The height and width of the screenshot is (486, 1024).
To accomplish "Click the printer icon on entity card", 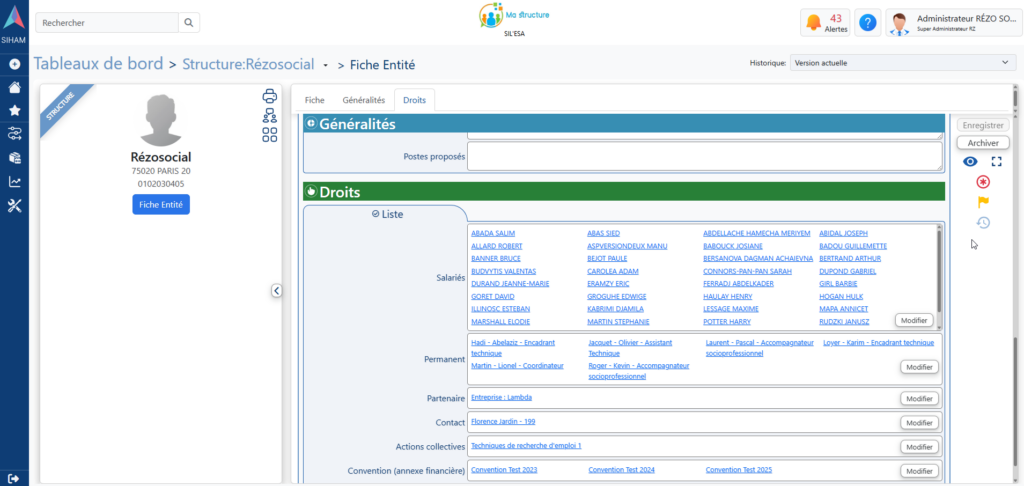I will pos(269,97).
